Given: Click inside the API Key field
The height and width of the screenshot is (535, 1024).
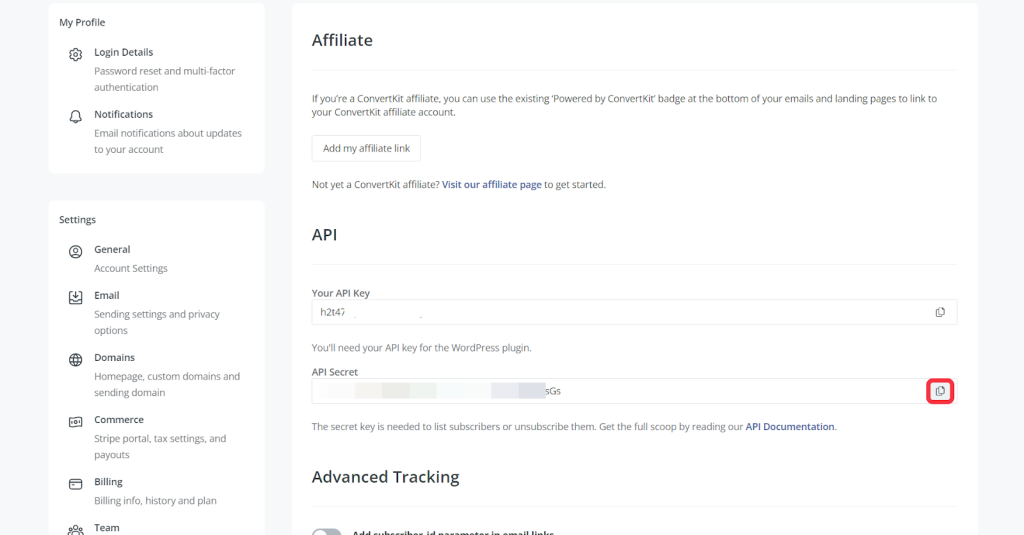Looking at the screenshot, I should [600, 312].
